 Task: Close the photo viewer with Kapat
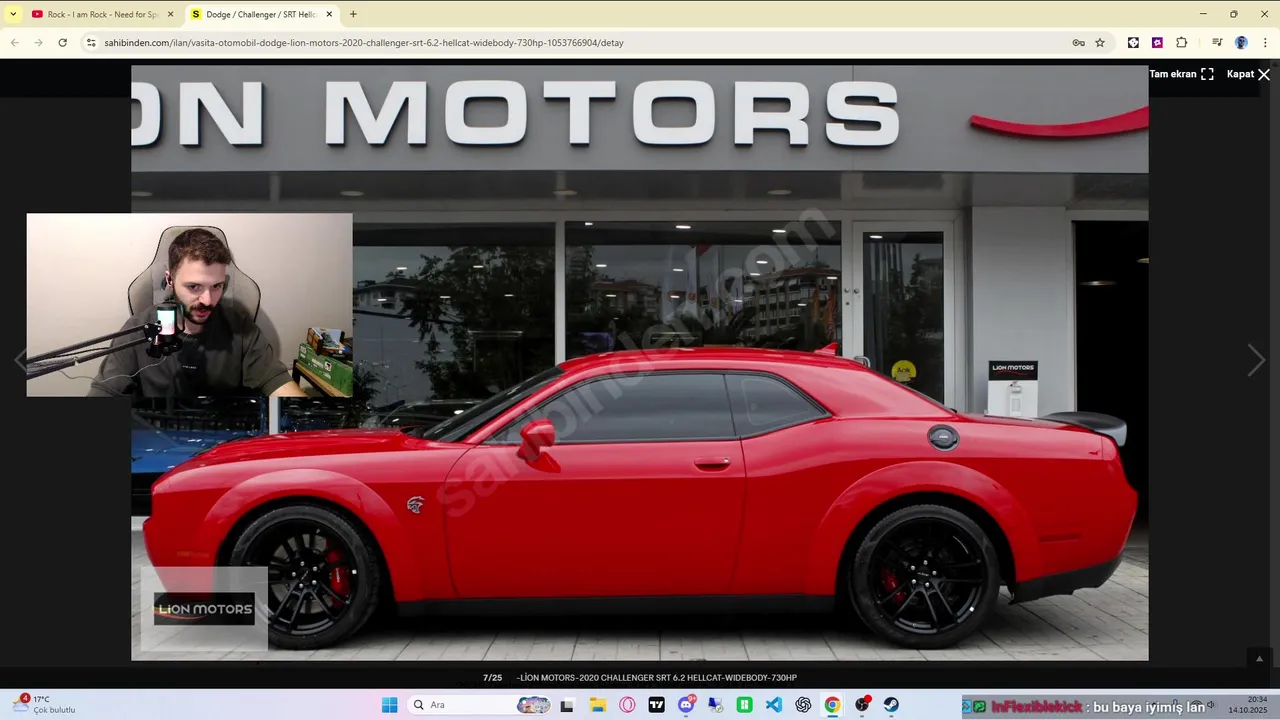click(1248, 74)
